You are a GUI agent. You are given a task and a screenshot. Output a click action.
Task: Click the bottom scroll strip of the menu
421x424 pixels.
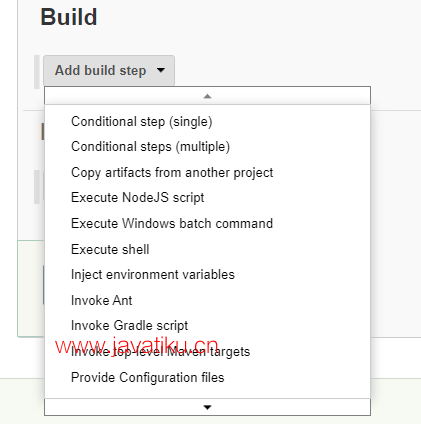(207, 407)
